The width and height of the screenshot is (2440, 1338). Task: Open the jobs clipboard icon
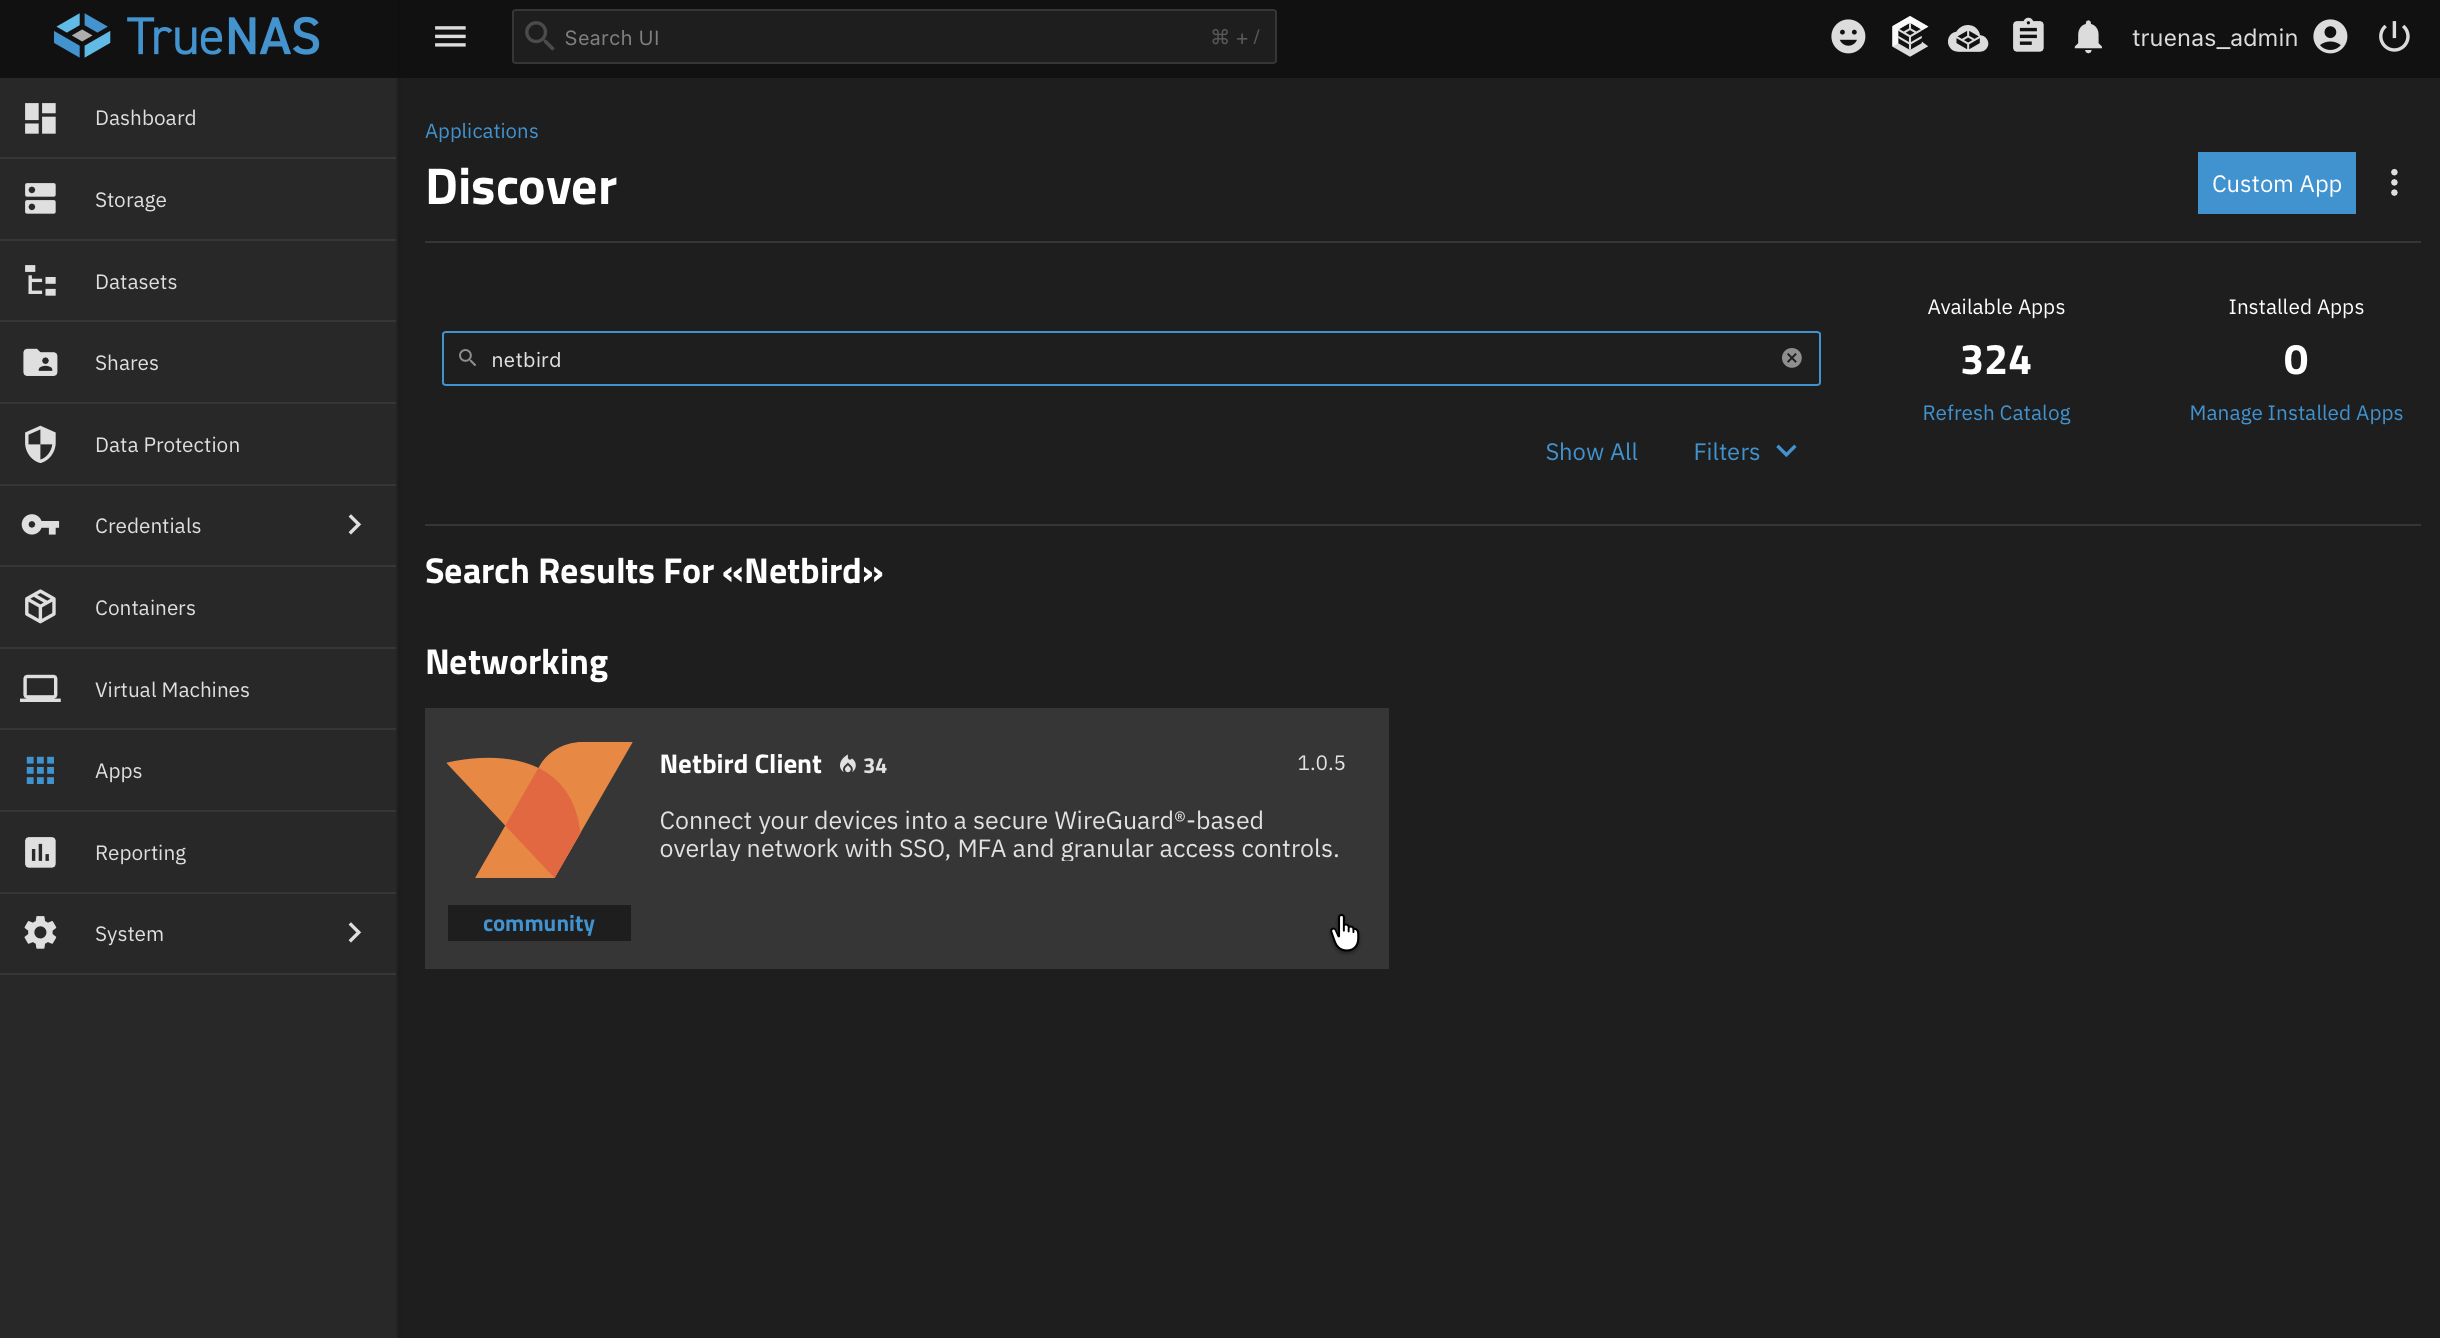coord(2027,37)
